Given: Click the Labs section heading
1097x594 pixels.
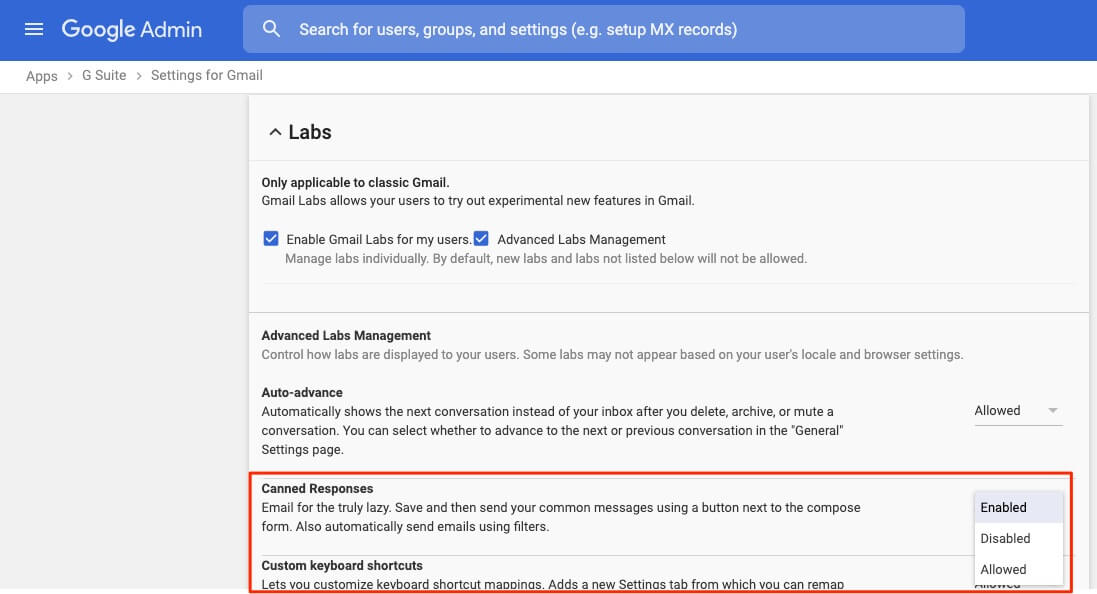Looking at the screenshot, I should pyautogui.click(x=310, y=132).
